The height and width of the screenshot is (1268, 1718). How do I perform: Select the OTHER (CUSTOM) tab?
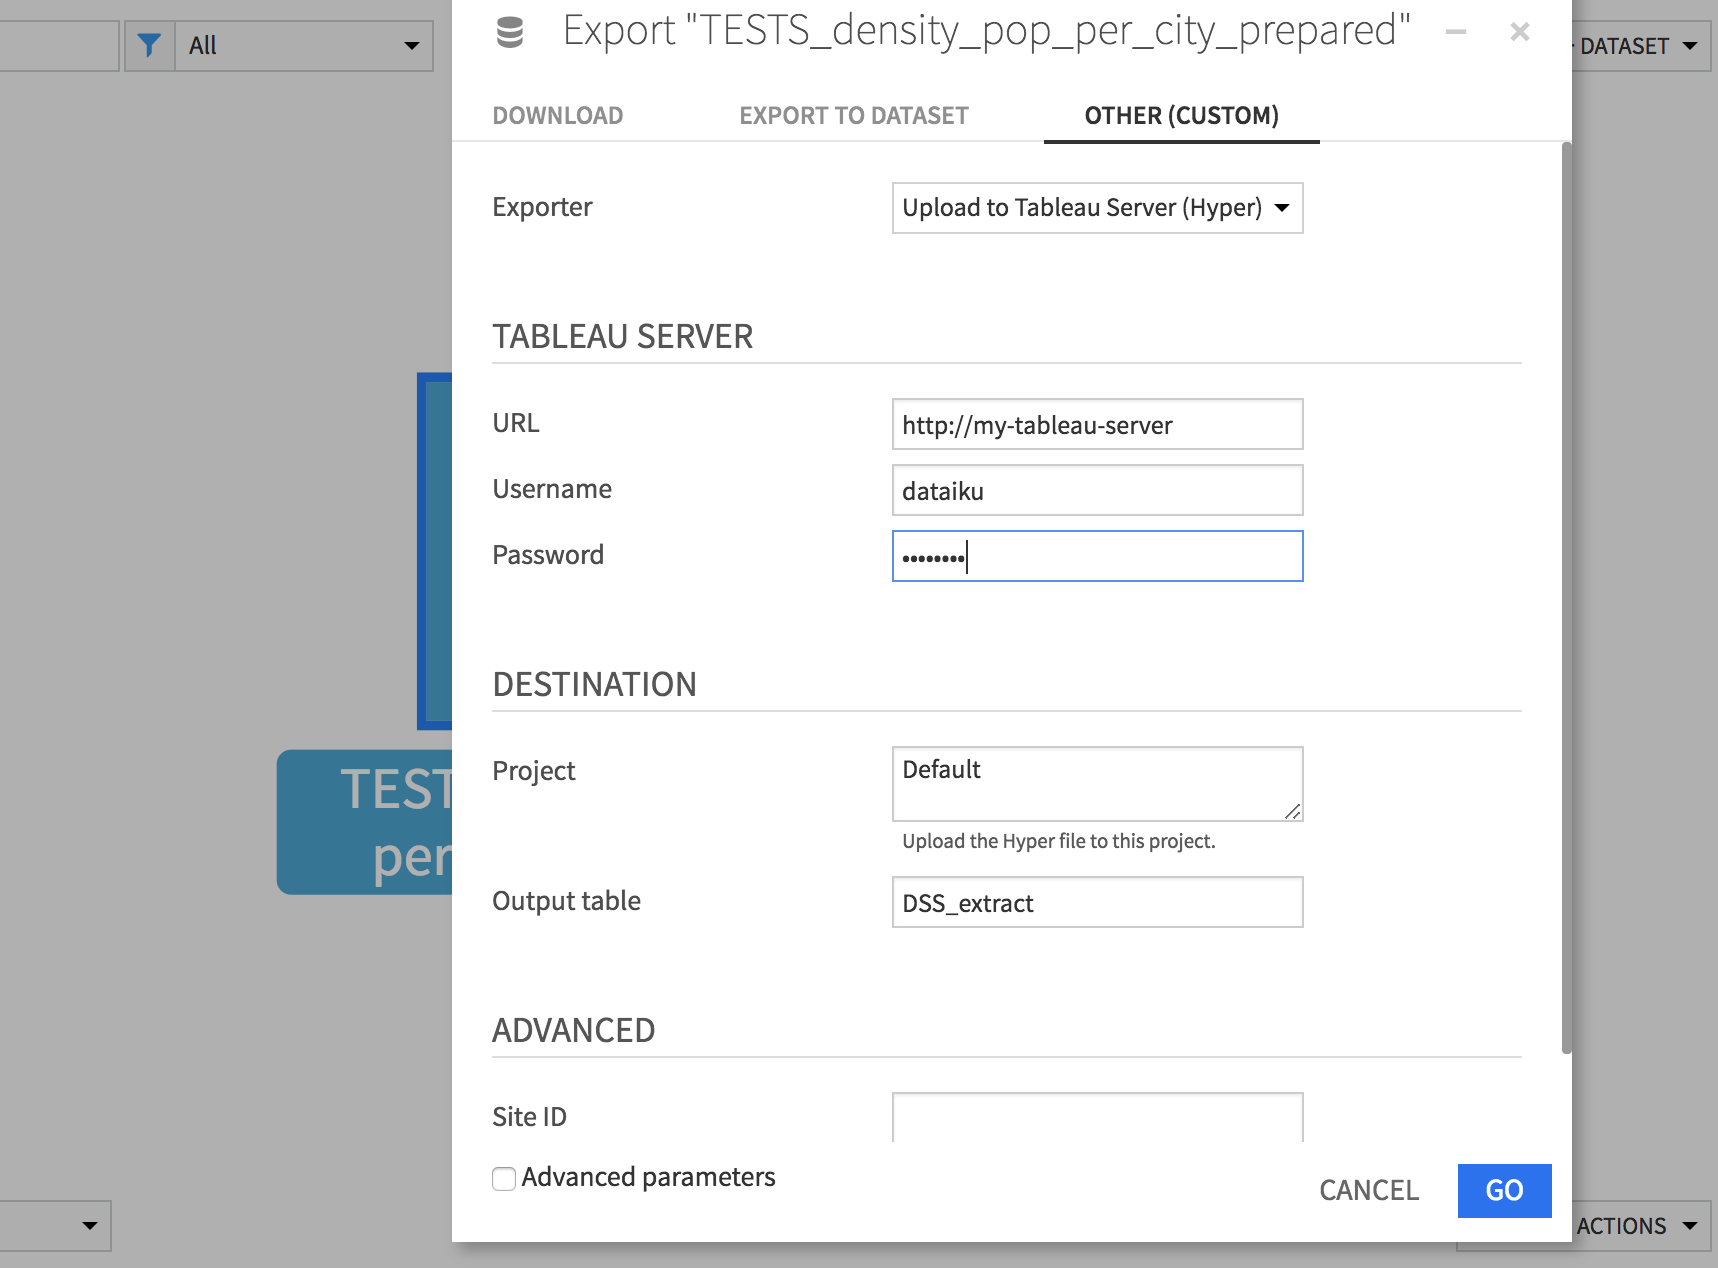(x=1181, y=116)
